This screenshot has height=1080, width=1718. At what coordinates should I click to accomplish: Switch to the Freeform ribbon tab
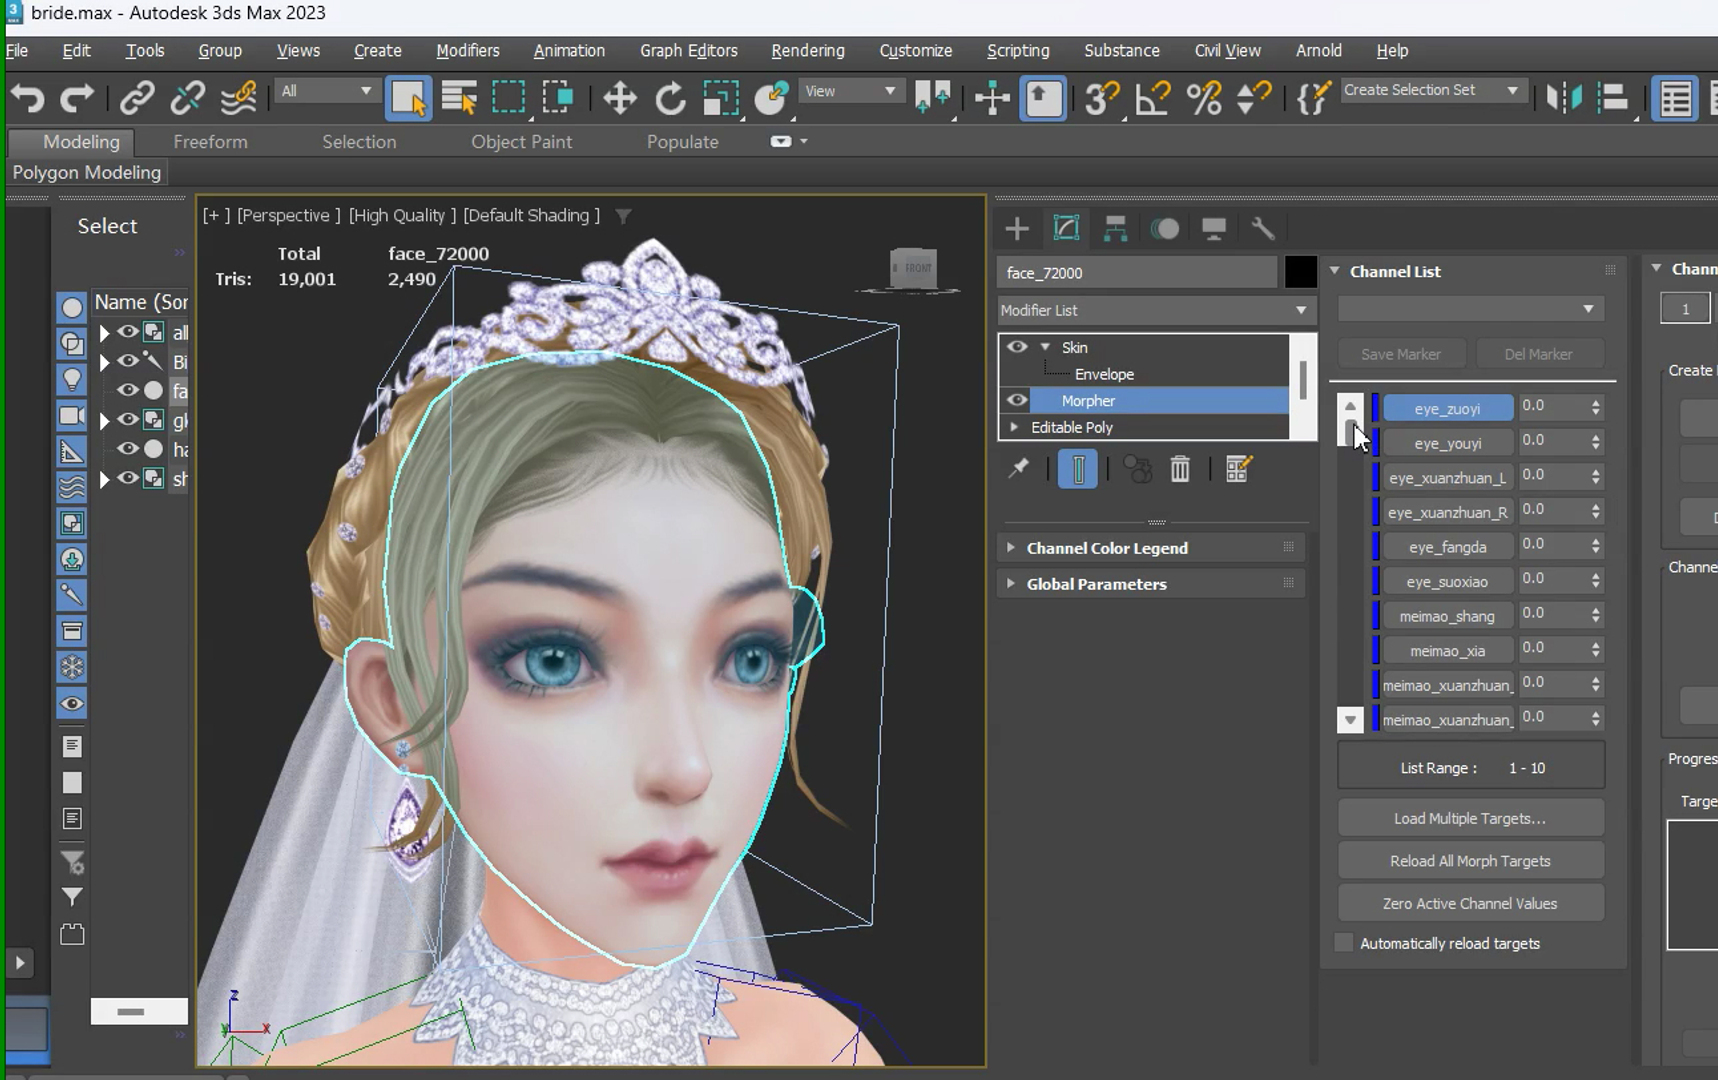(x=210, y=142)
